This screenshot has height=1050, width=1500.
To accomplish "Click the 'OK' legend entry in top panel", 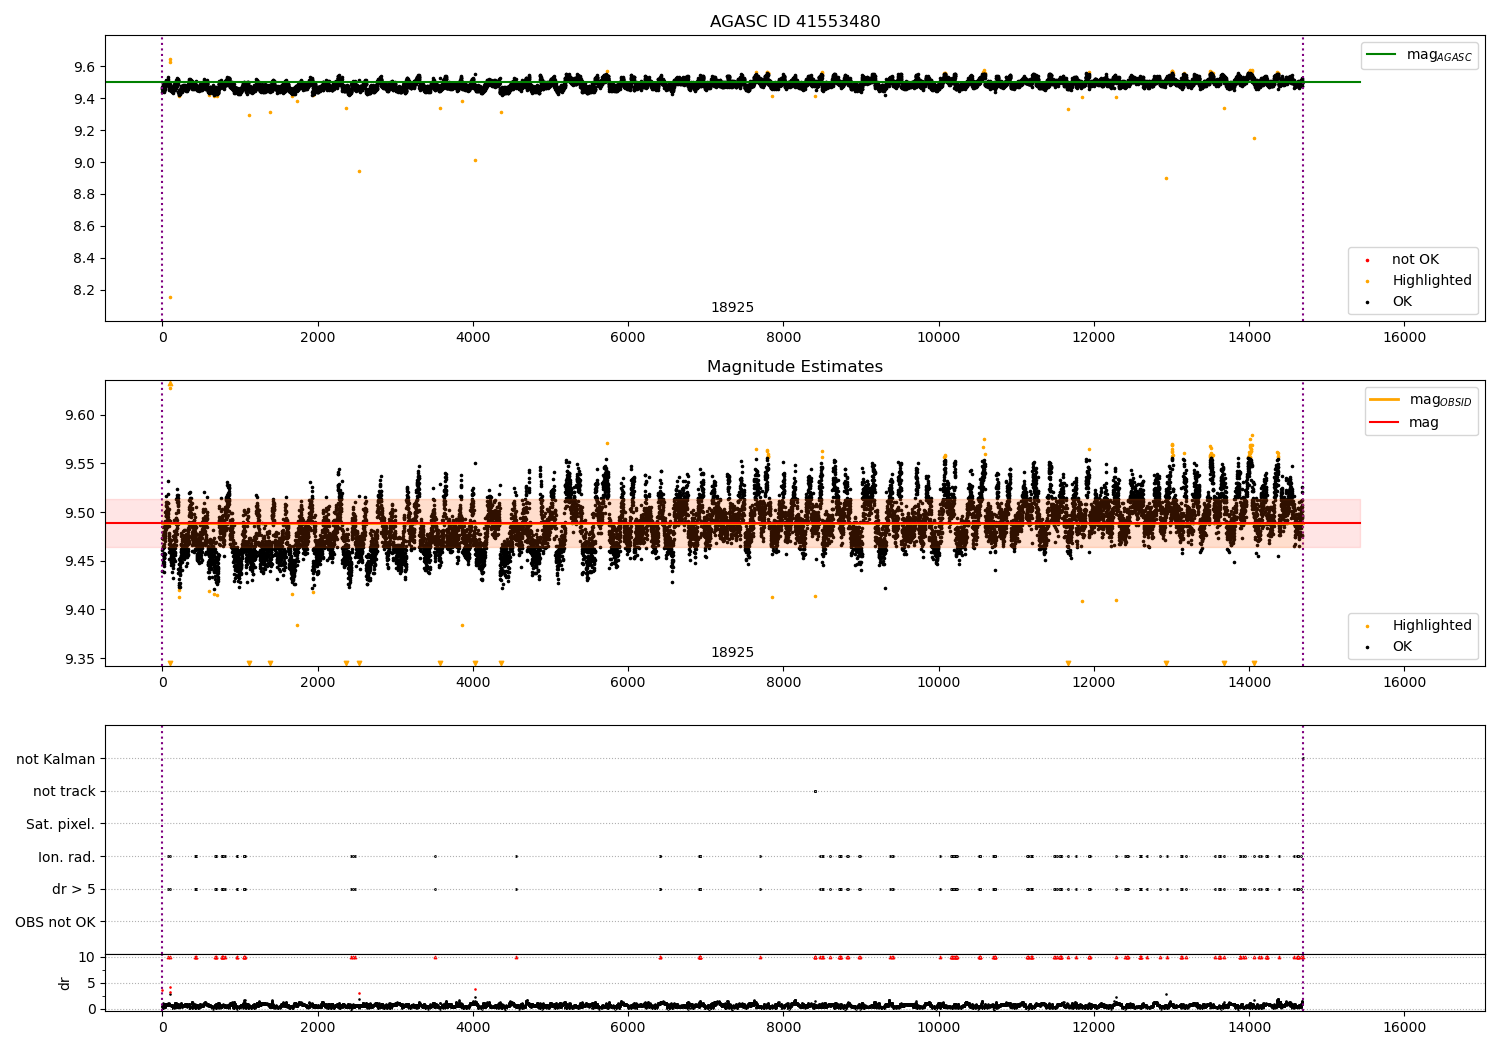I will (1402, 302).
